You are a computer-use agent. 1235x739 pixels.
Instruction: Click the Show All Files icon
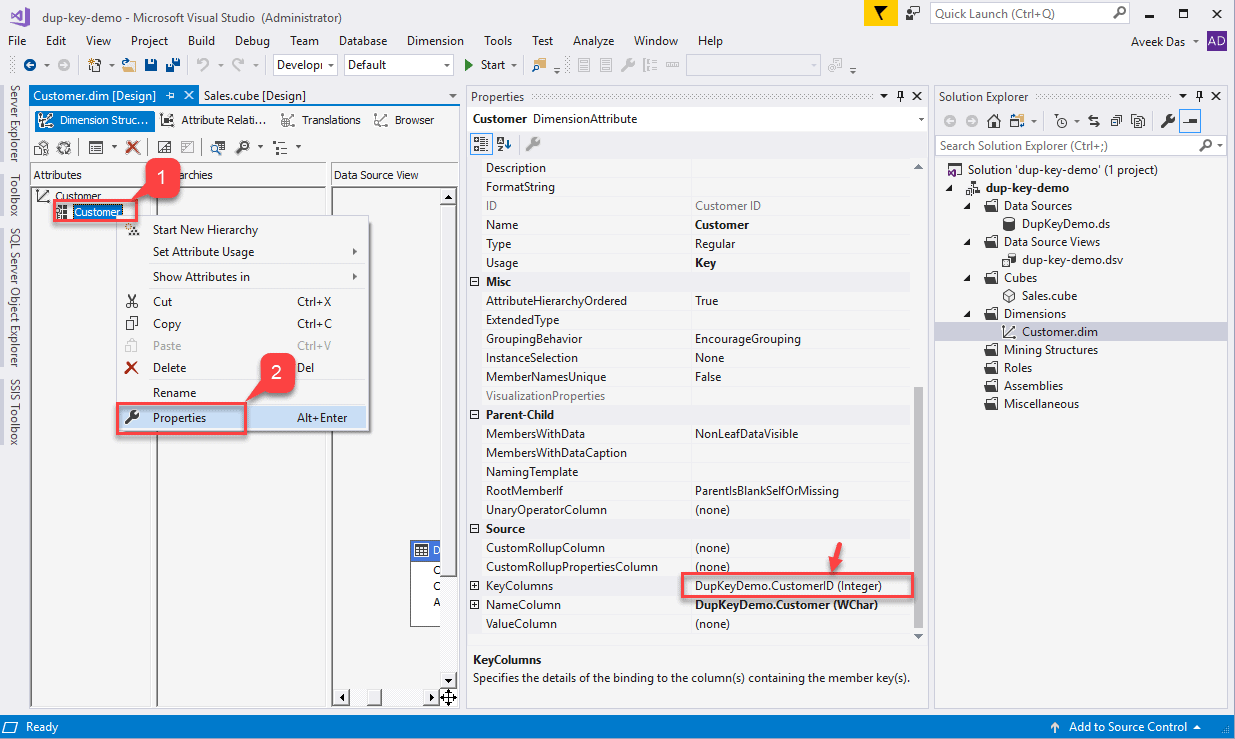[x=1138, y=121]
